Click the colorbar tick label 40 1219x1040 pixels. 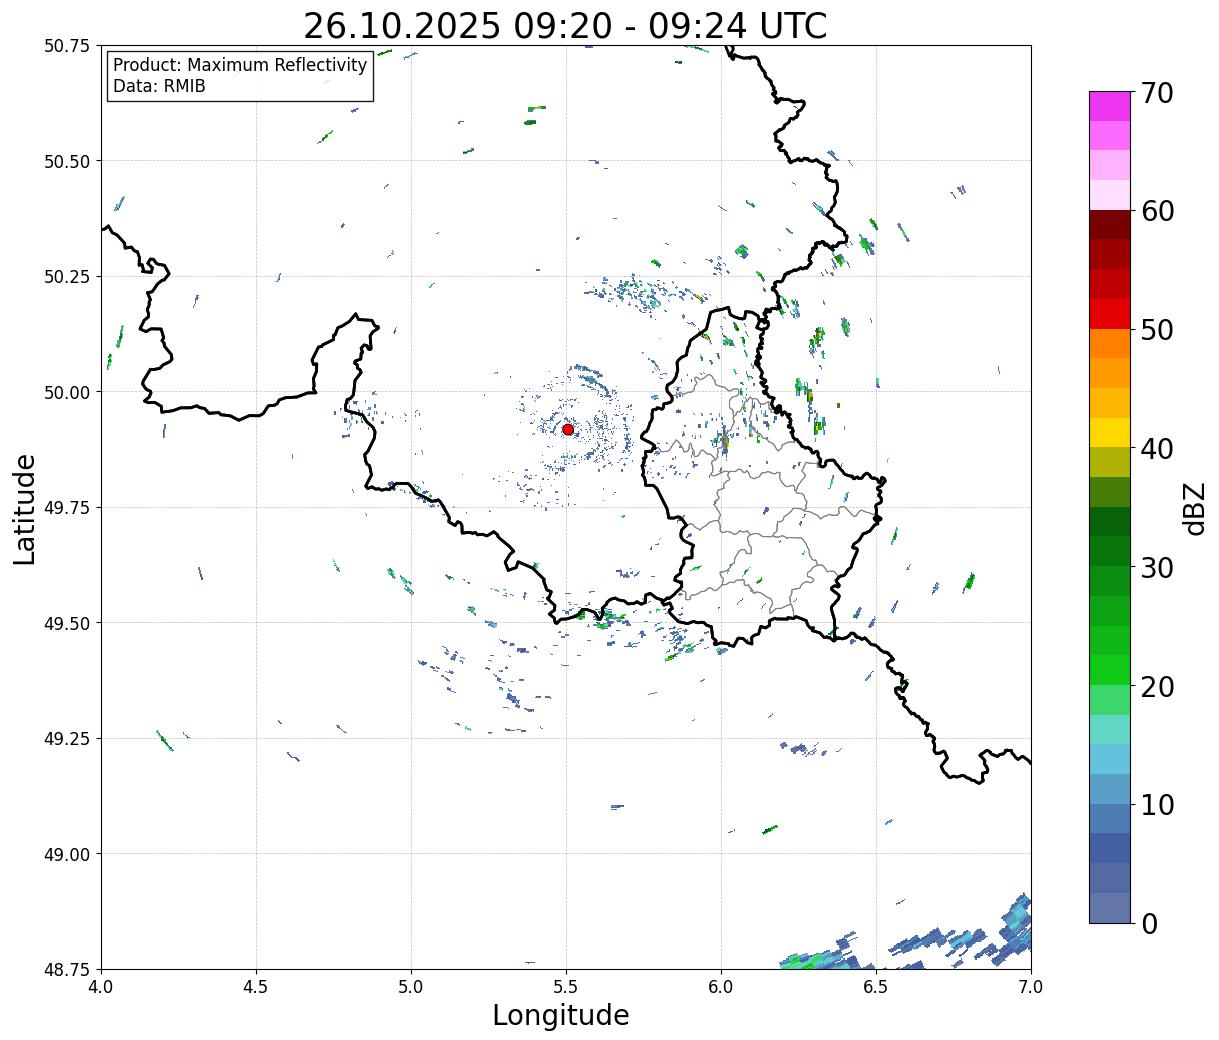coord(1158,449)
